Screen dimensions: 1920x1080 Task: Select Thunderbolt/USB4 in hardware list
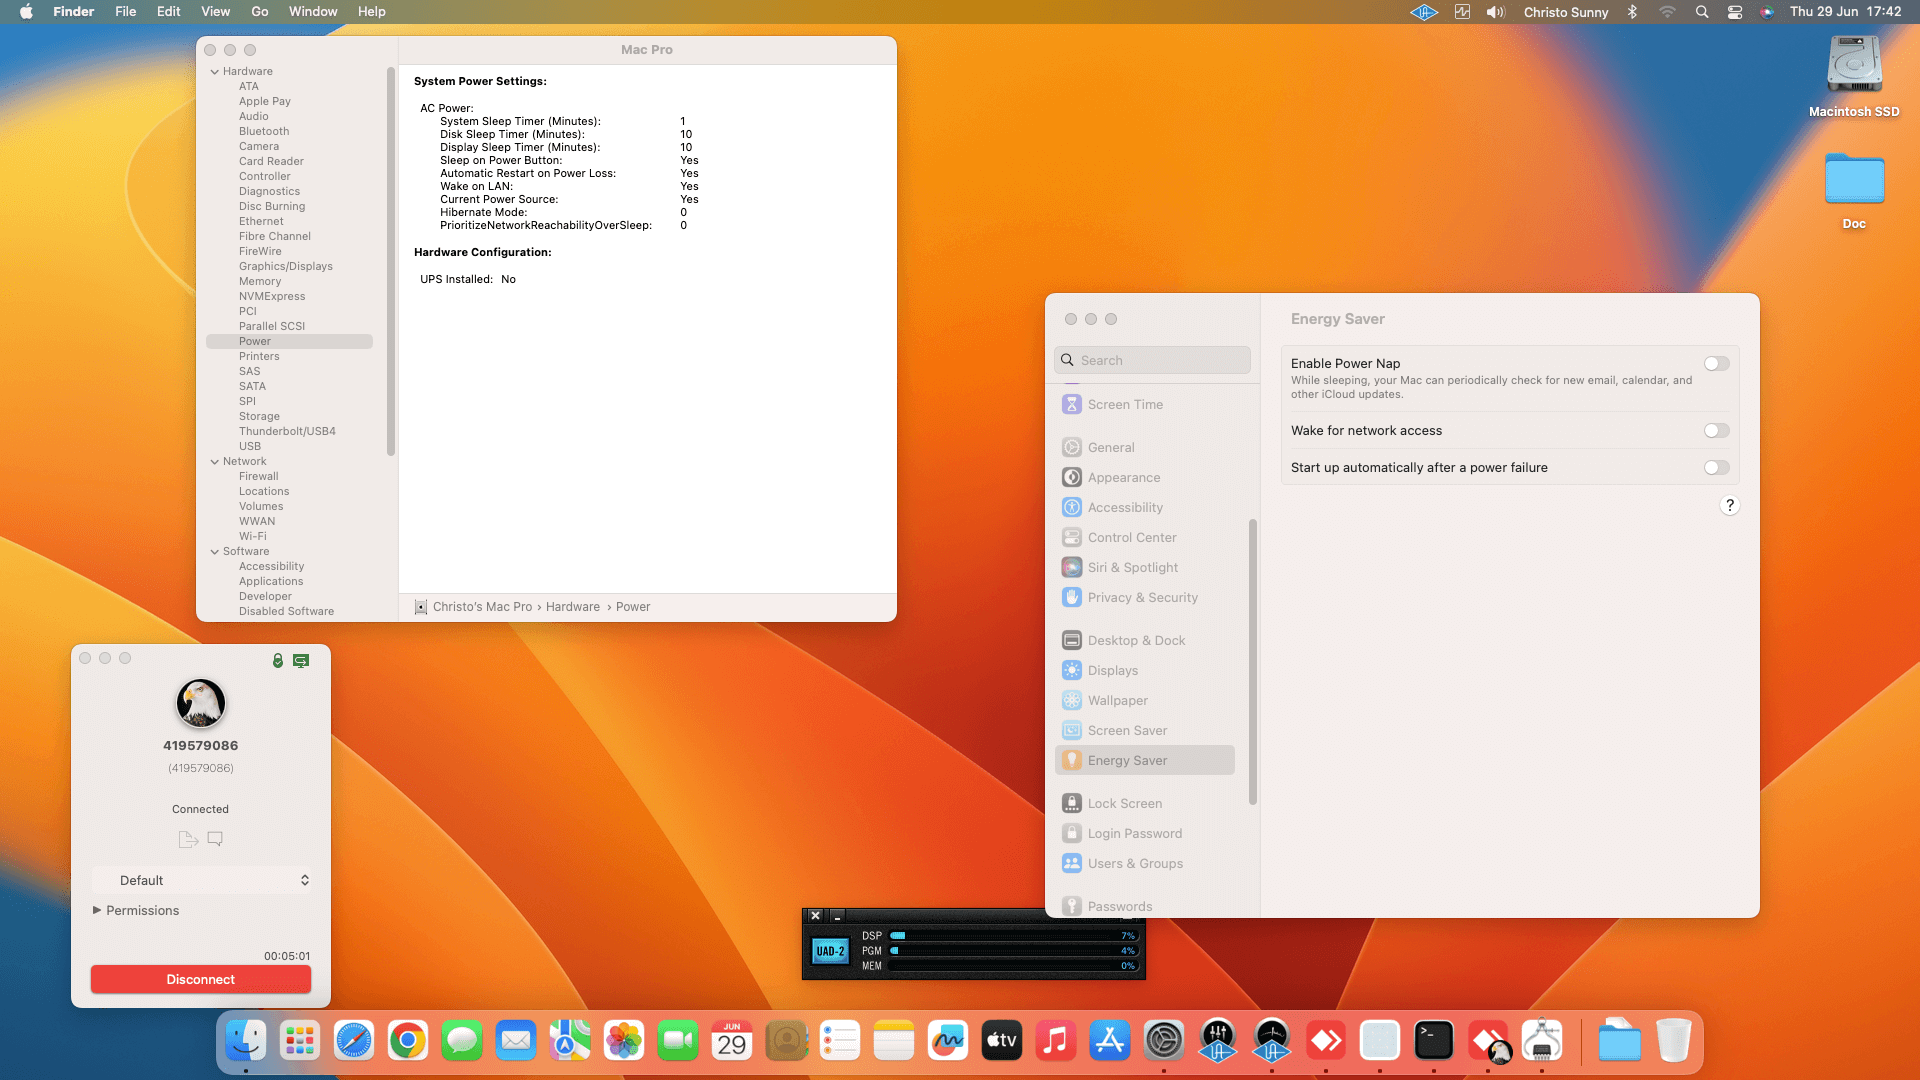pyautogui.click(x=287, y=431)
